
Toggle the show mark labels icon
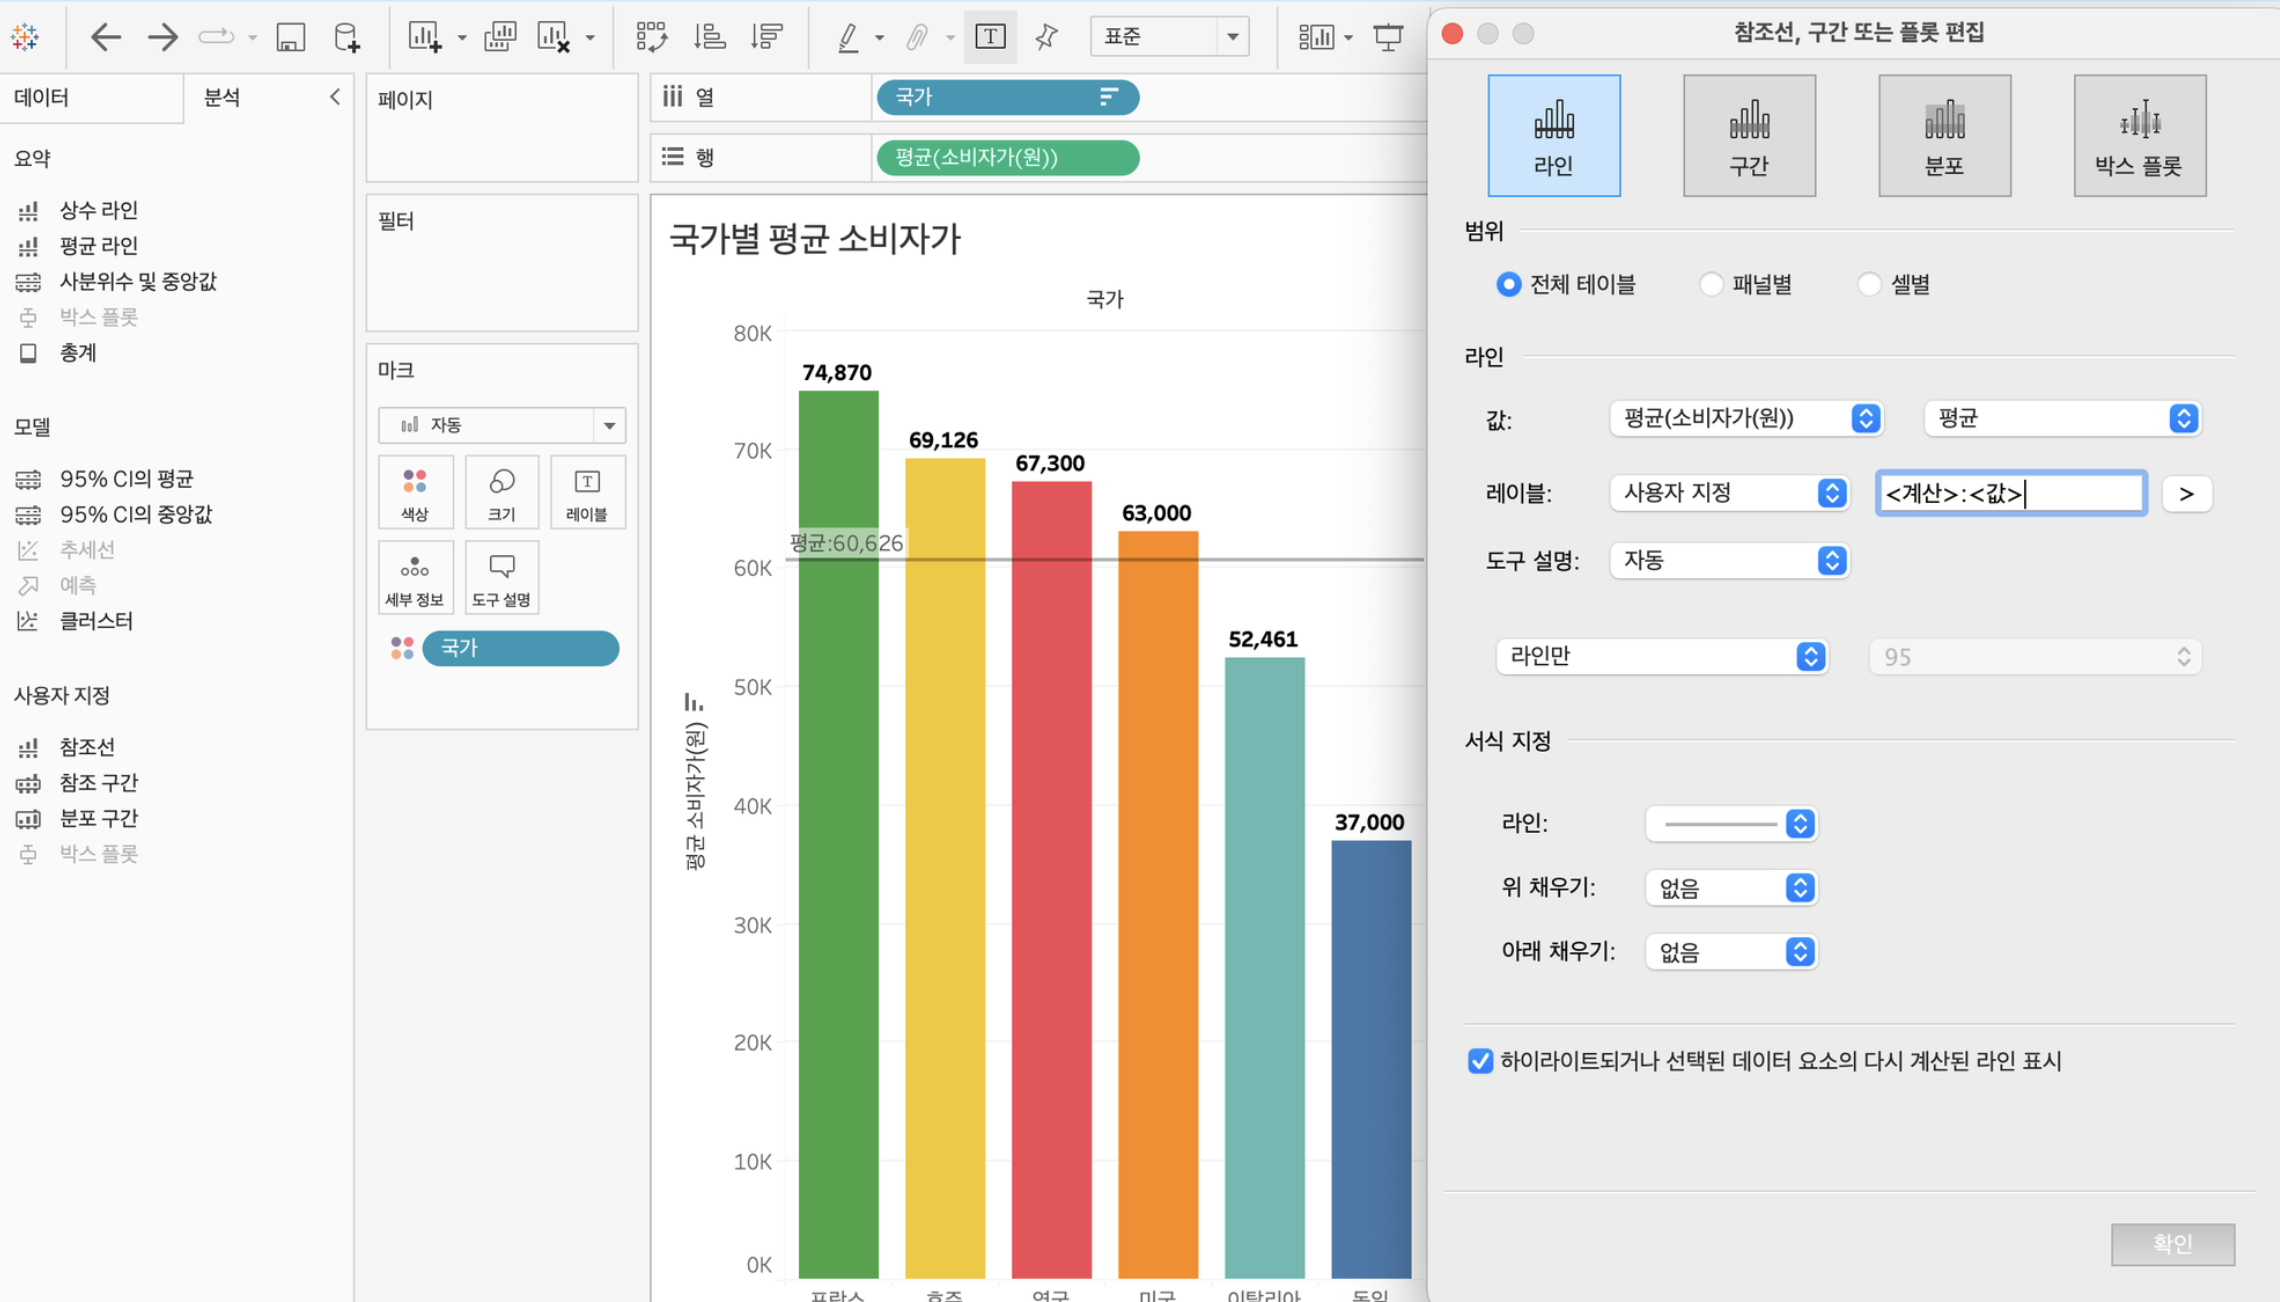pyautogui.click(x=989, y=37)
